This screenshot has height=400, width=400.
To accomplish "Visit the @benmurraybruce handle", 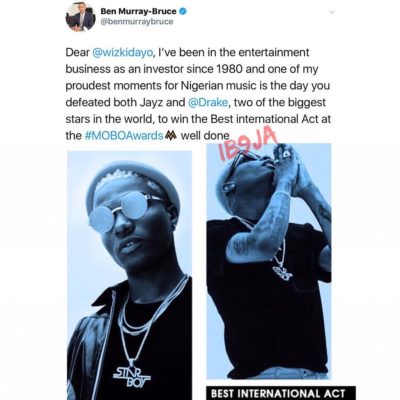I will (137, 22).
